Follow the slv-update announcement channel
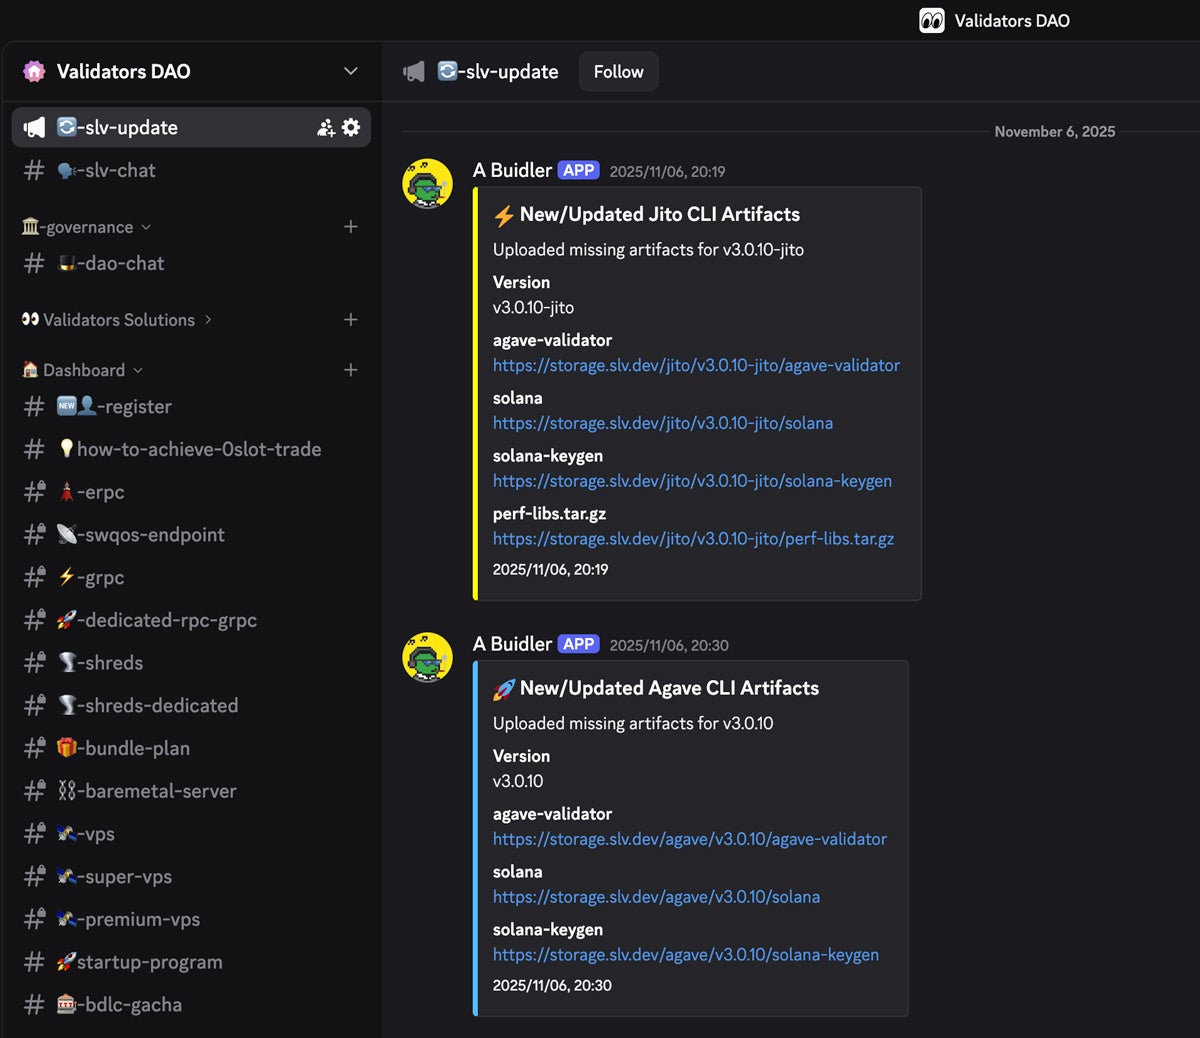The image size is (1200, 1038). coord(618,72)
